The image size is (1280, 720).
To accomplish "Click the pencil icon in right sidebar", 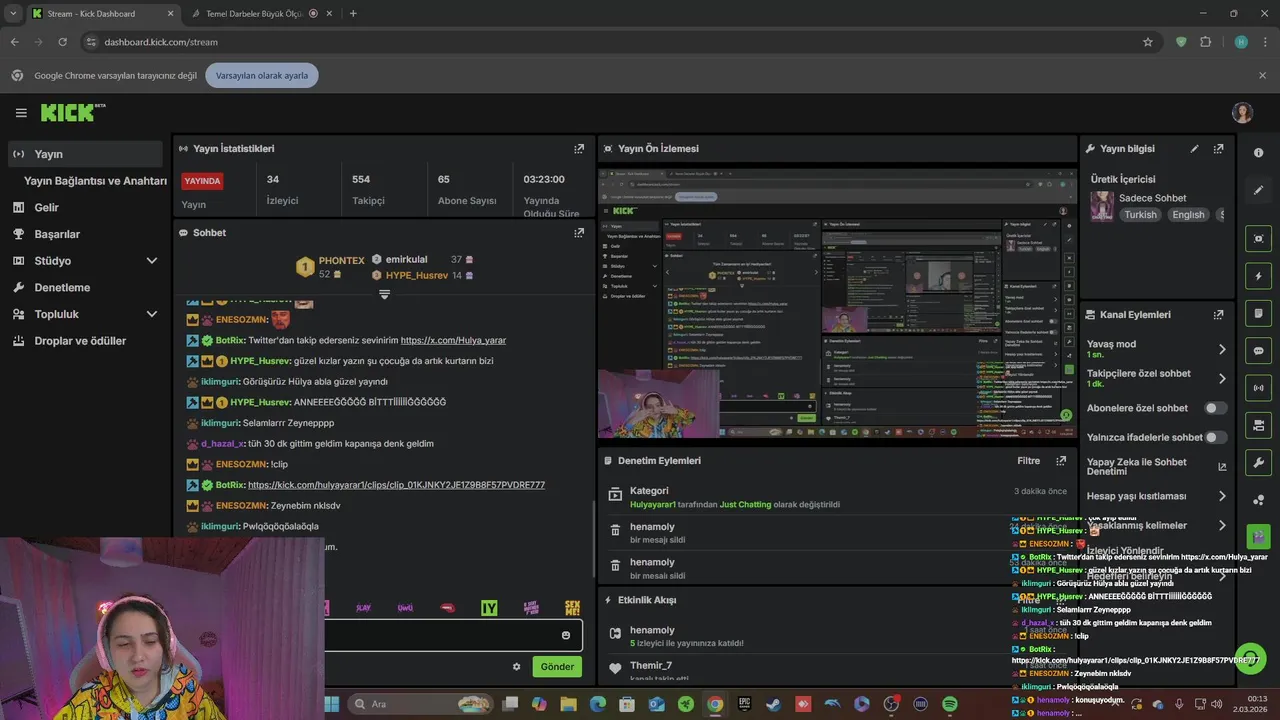I will point(1258,190).
